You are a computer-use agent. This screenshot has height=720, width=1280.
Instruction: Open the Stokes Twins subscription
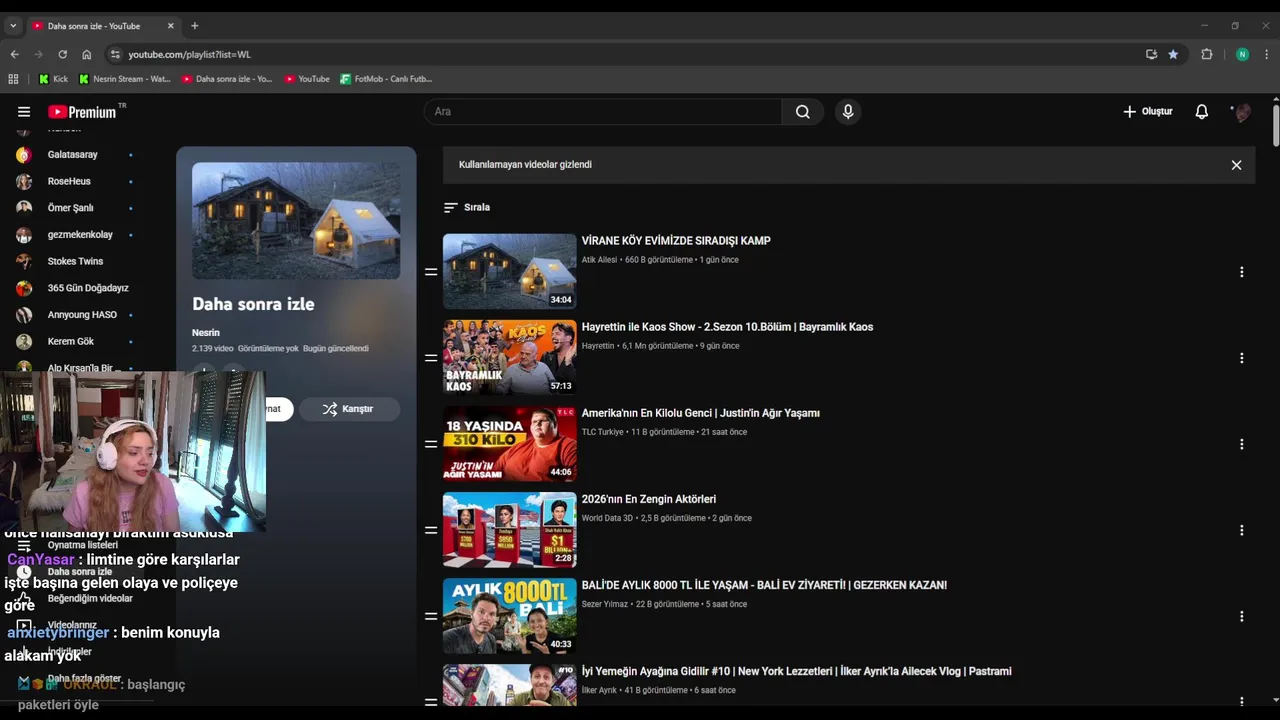(x=74, y=261)
